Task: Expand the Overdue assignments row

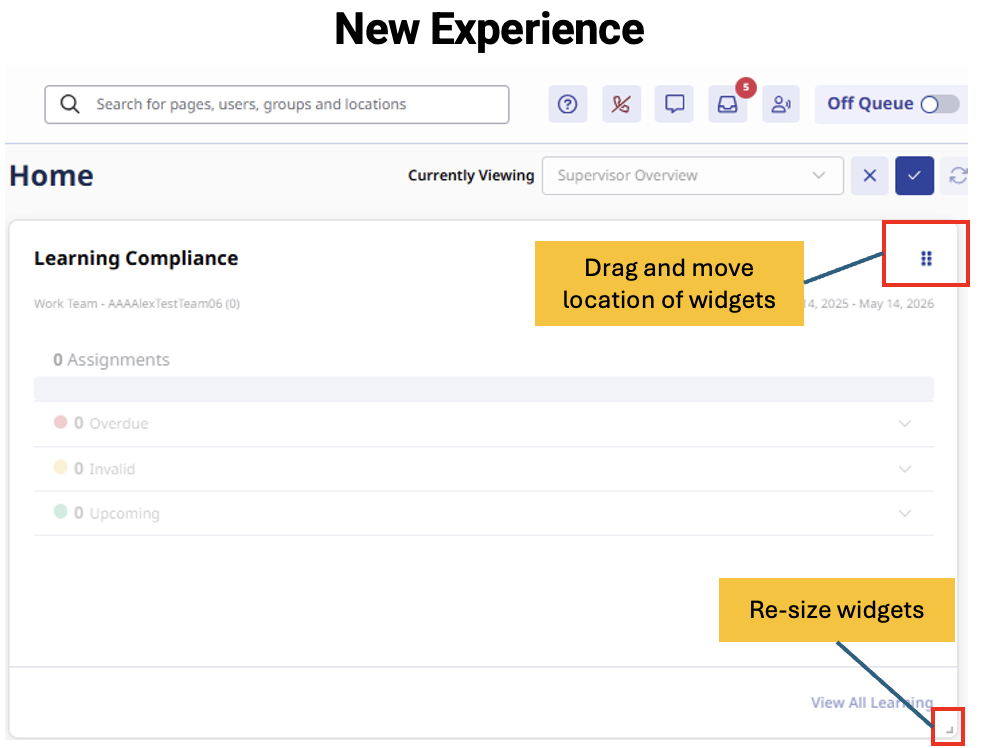Action: point(905,424)
